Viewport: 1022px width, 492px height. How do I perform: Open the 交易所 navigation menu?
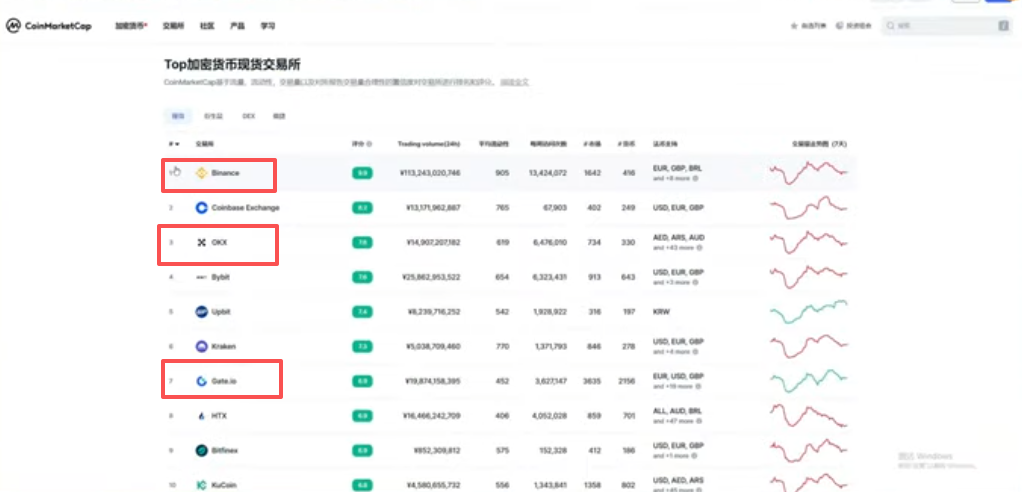(173, 26)
